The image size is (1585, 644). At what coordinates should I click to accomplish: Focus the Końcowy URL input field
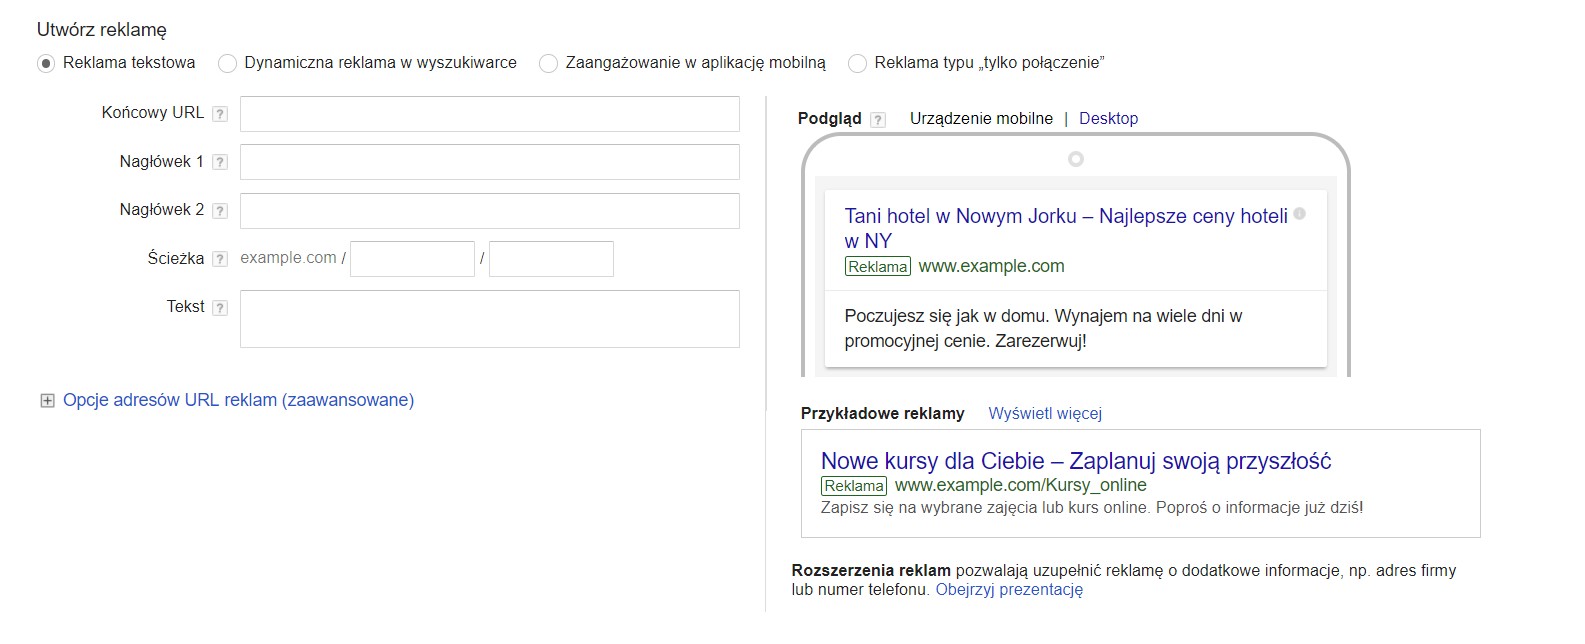click(x=489, y=114)
